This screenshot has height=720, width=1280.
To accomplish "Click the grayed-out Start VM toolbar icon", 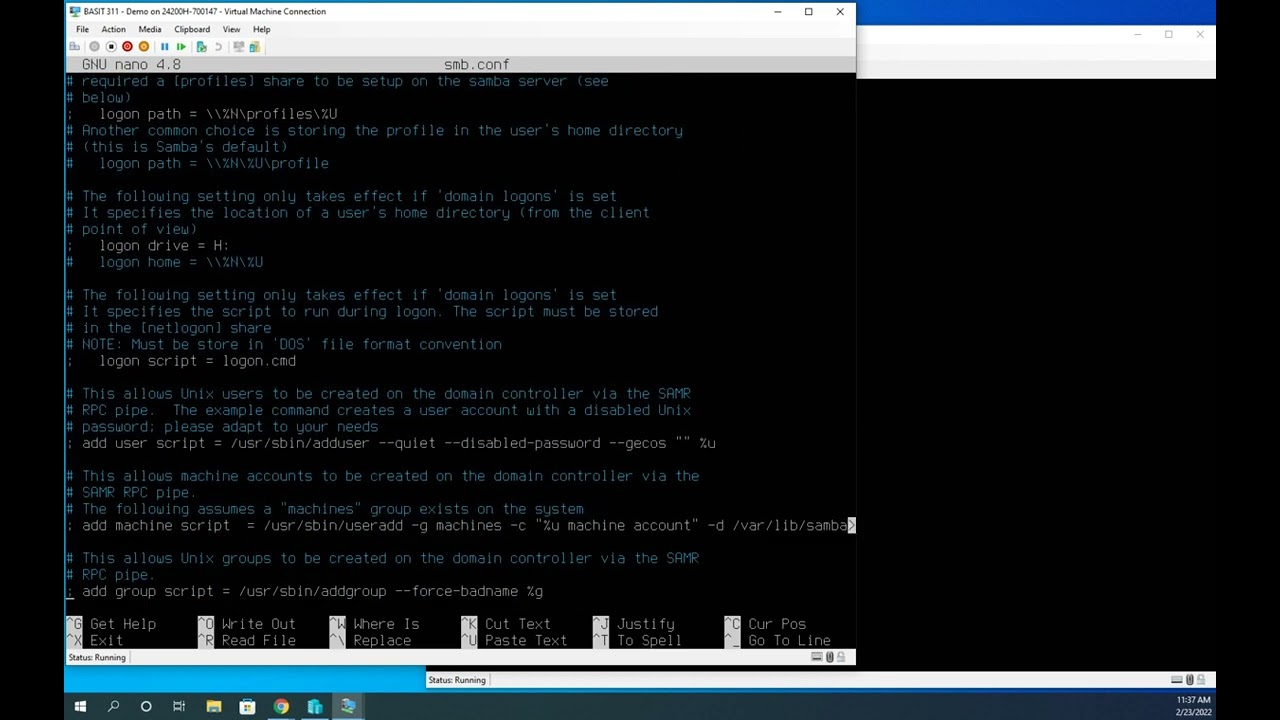I will click(94, 47).
